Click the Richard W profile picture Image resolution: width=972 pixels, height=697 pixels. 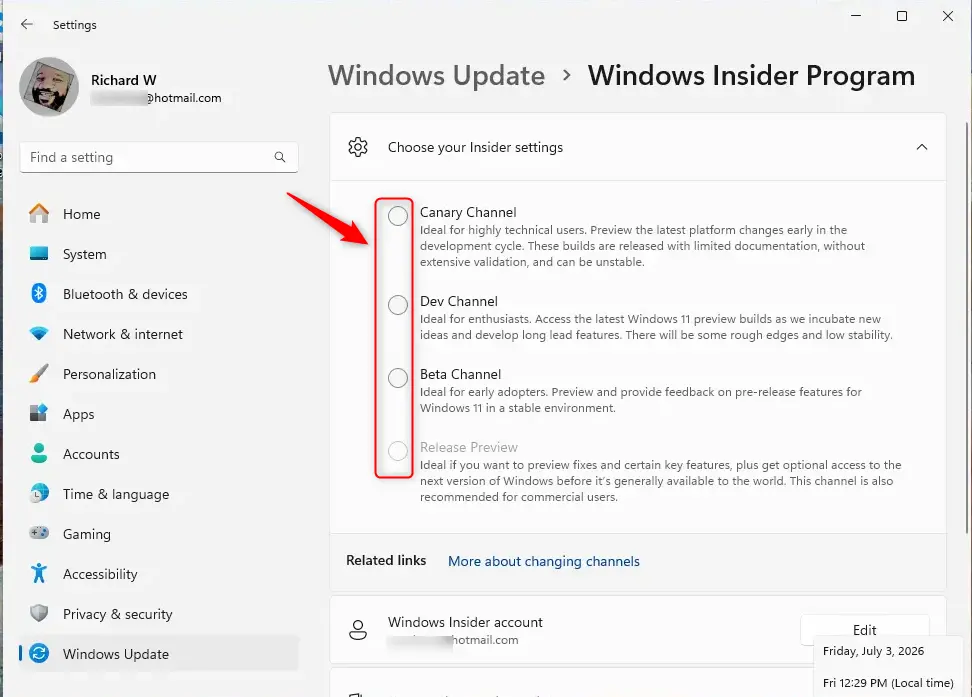(x=49, y=87)
